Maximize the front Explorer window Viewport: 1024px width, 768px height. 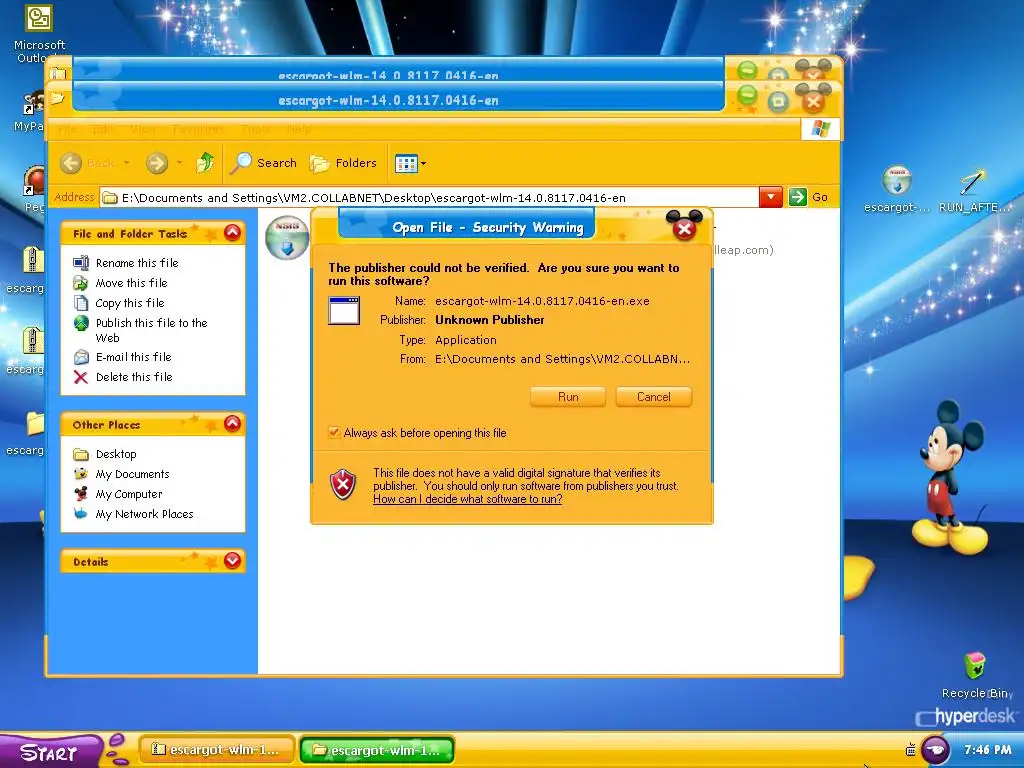pos(778,101)
